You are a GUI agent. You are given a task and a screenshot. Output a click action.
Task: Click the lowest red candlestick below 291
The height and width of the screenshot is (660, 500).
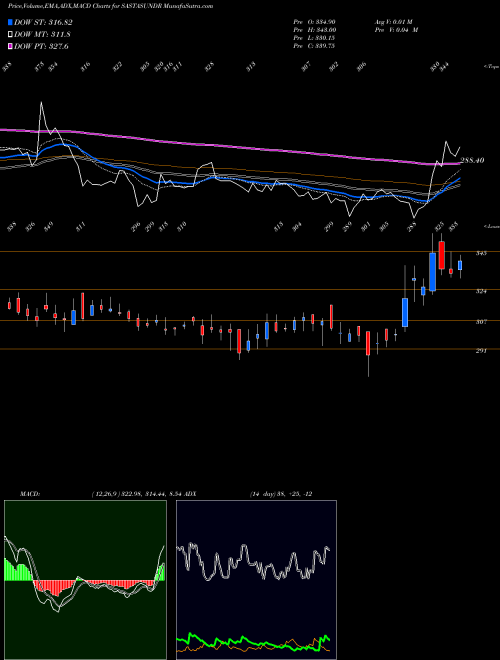coord(368,343)
